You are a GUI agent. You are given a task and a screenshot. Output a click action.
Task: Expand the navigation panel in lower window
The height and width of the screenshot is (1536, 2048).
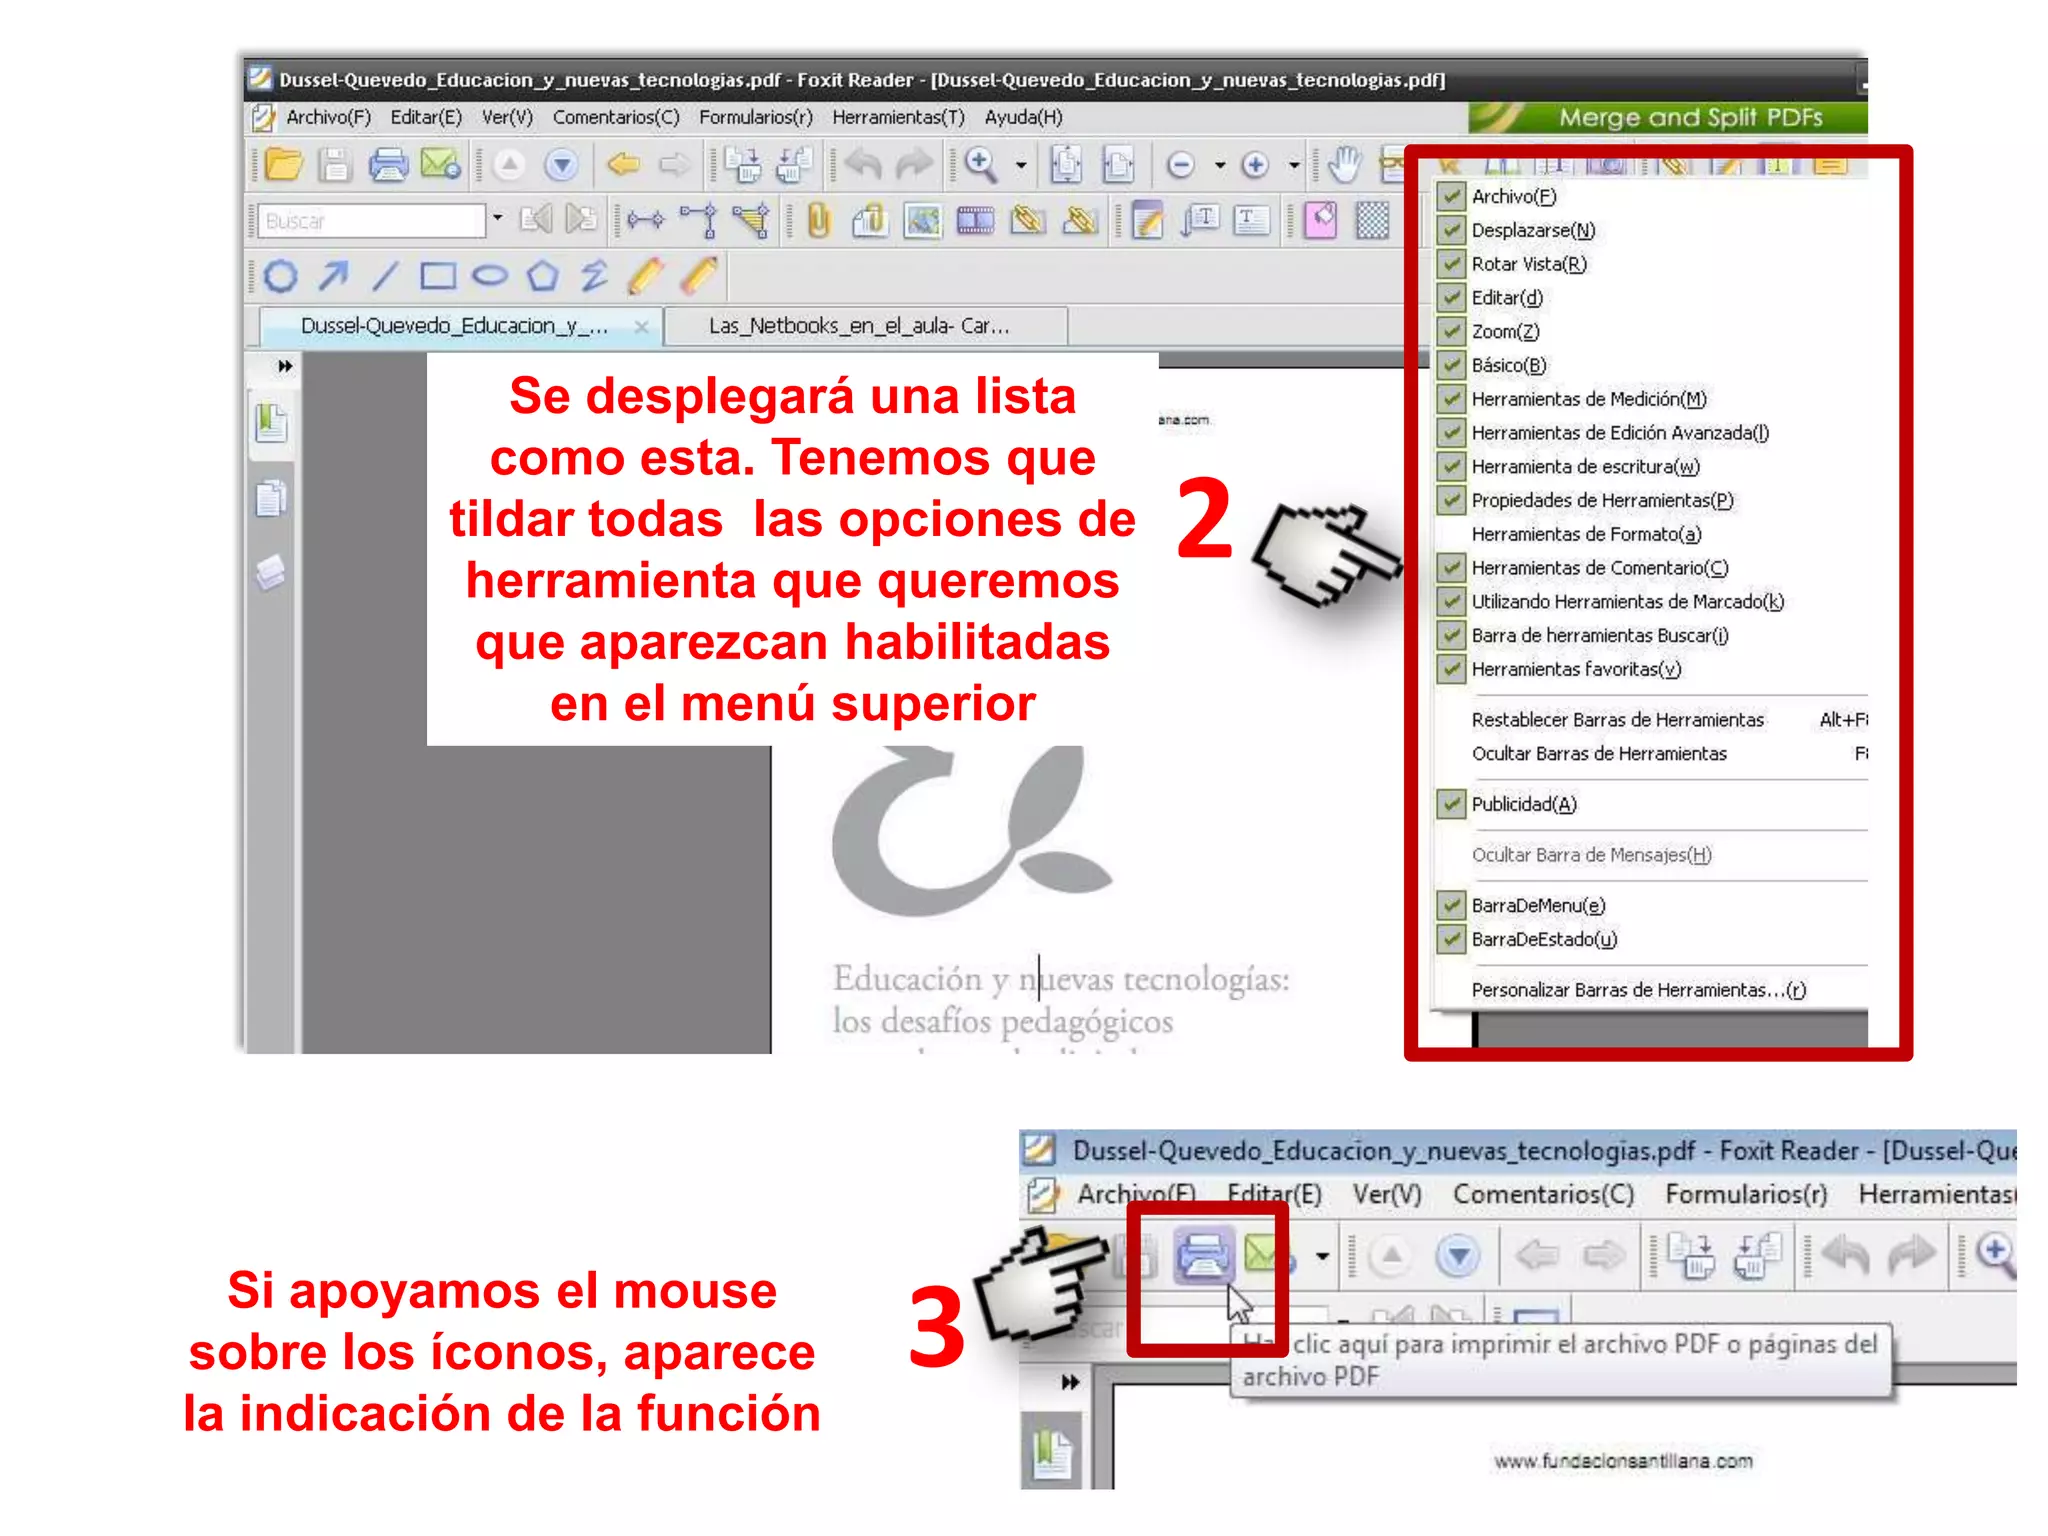point(1069,1382)
